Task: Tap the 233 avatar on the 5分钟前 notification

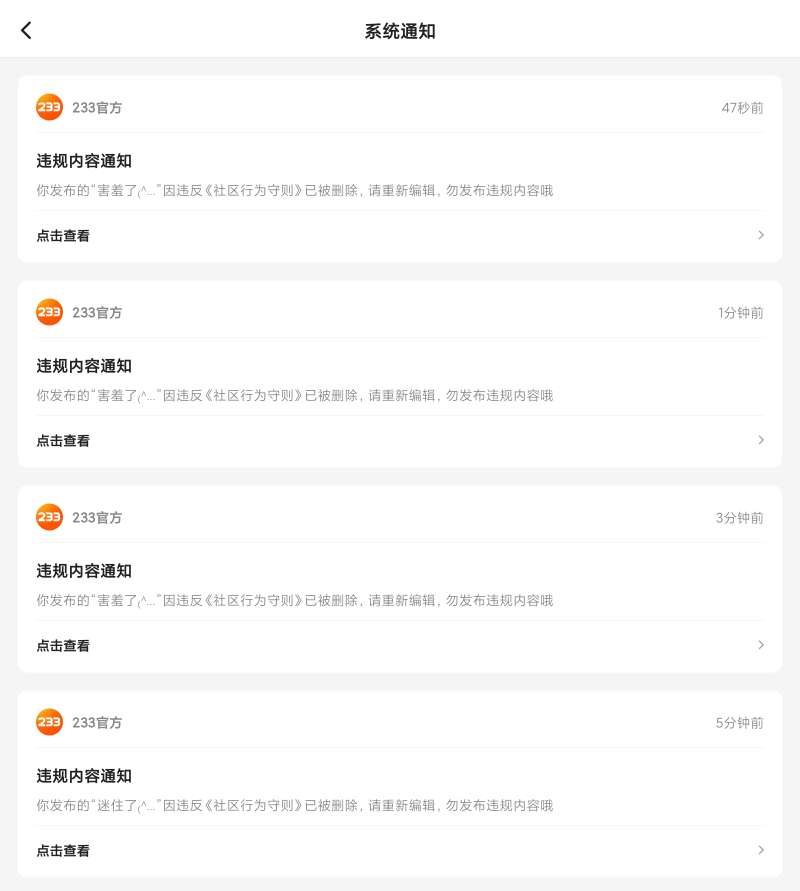Action: click(x=49, y=722)
